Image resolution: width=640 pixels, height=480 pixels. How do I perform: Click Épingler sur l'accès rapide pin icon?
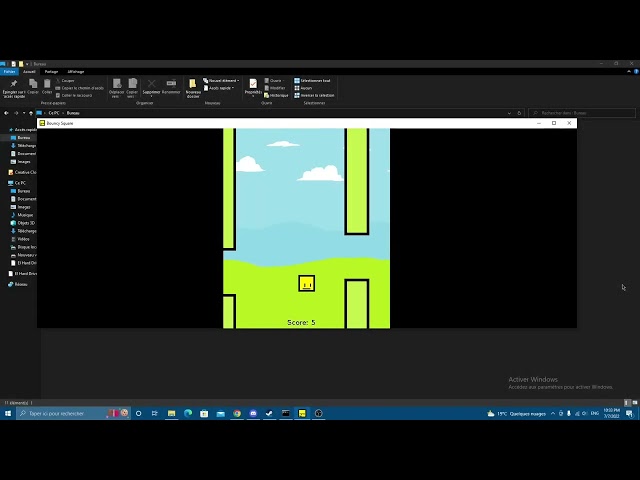pos(14,84)
